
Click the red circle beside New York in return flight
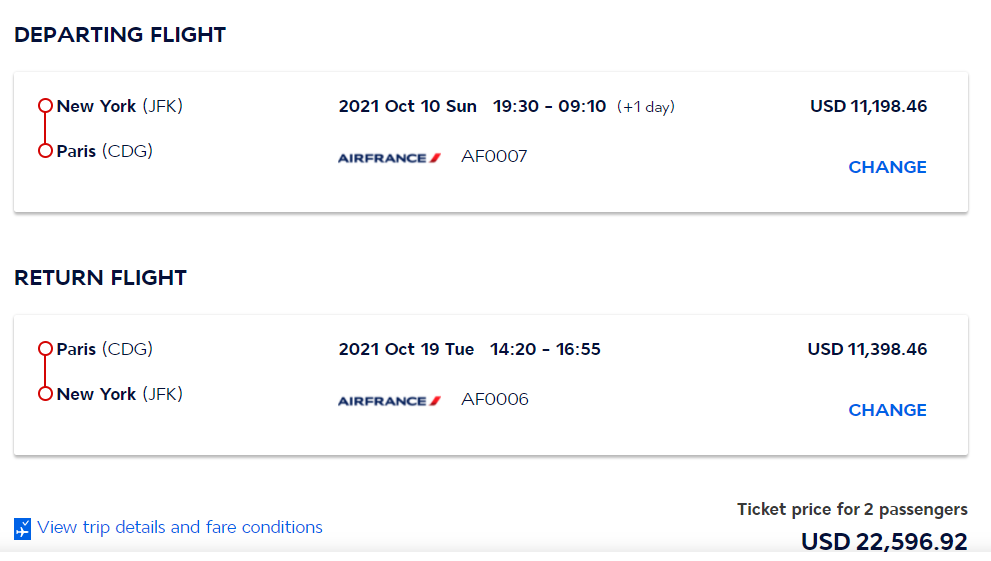tap(45, 394)
